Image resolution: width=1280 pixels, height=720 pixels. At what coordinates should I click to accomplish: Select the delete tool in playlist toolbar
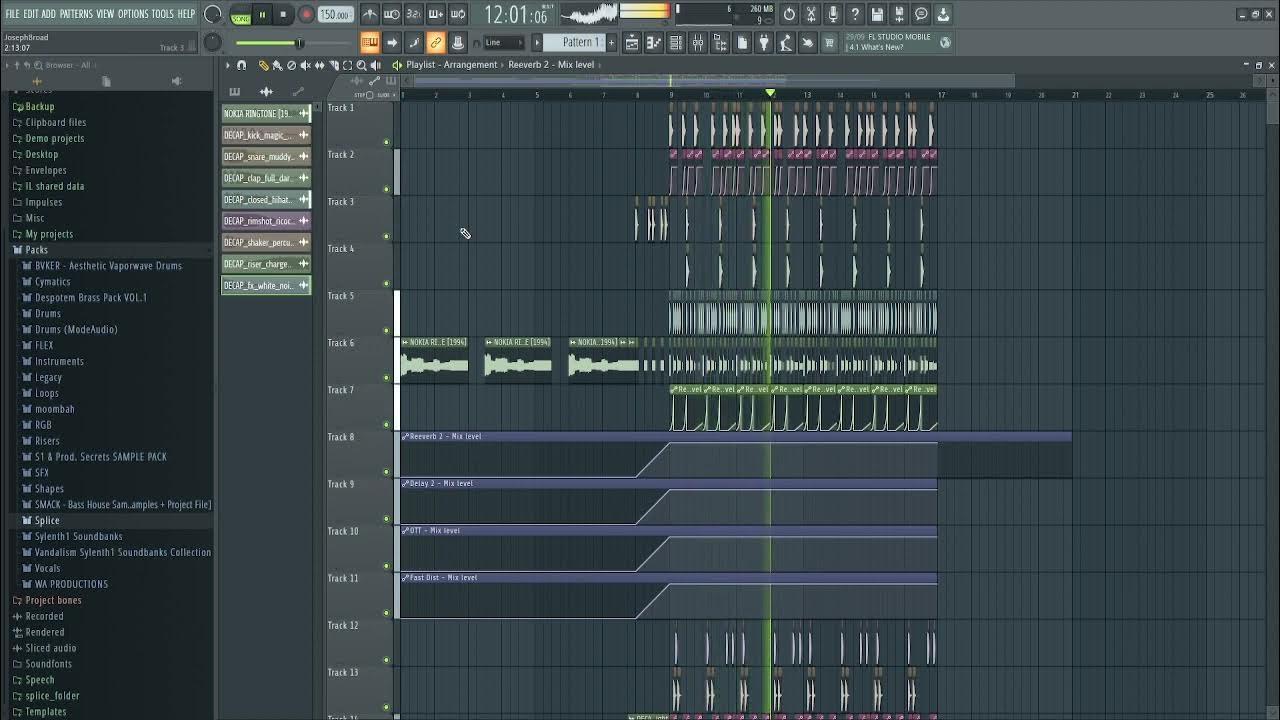[291, 65]
